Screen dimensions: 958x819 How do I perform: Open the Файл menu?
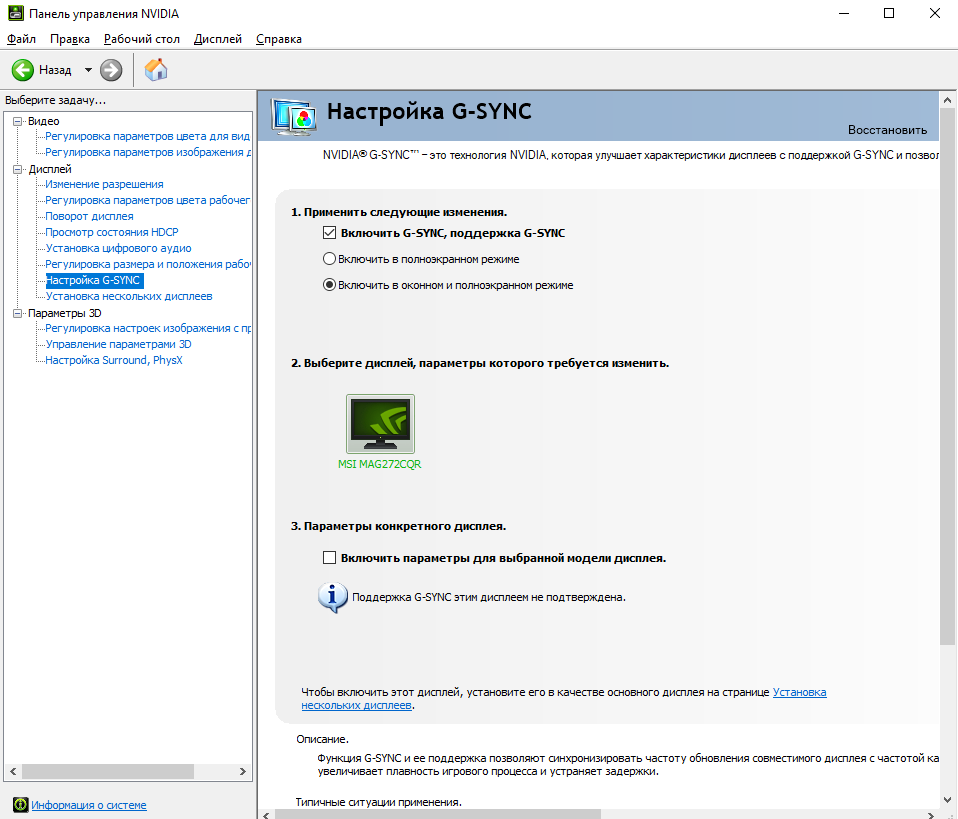tap(21, 39)
